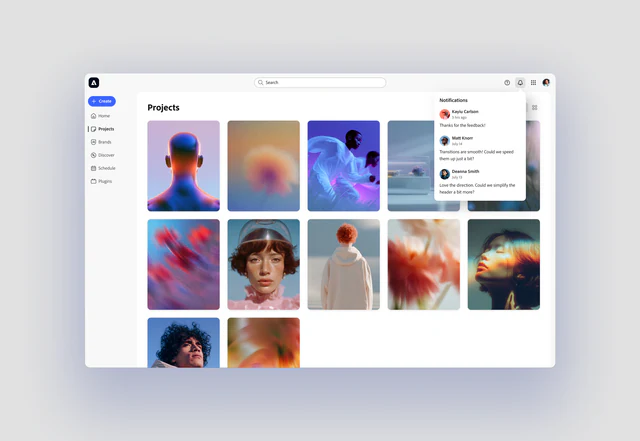This screenshot has width=640, height=441.
Task: Click "Transitions are smooth!" notification message
Action: [477, 155]
